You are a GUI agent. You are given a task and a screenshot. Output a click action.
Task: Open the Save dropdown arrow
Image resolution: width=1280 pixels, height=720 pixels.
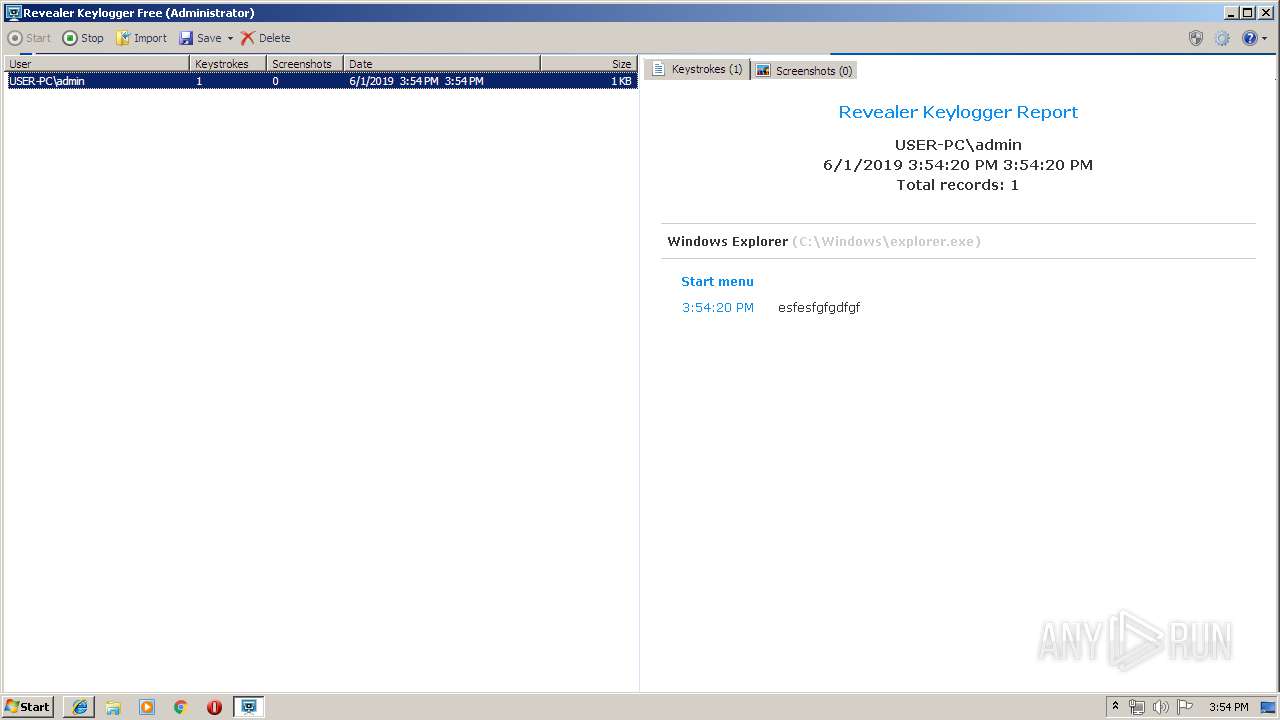230,38
